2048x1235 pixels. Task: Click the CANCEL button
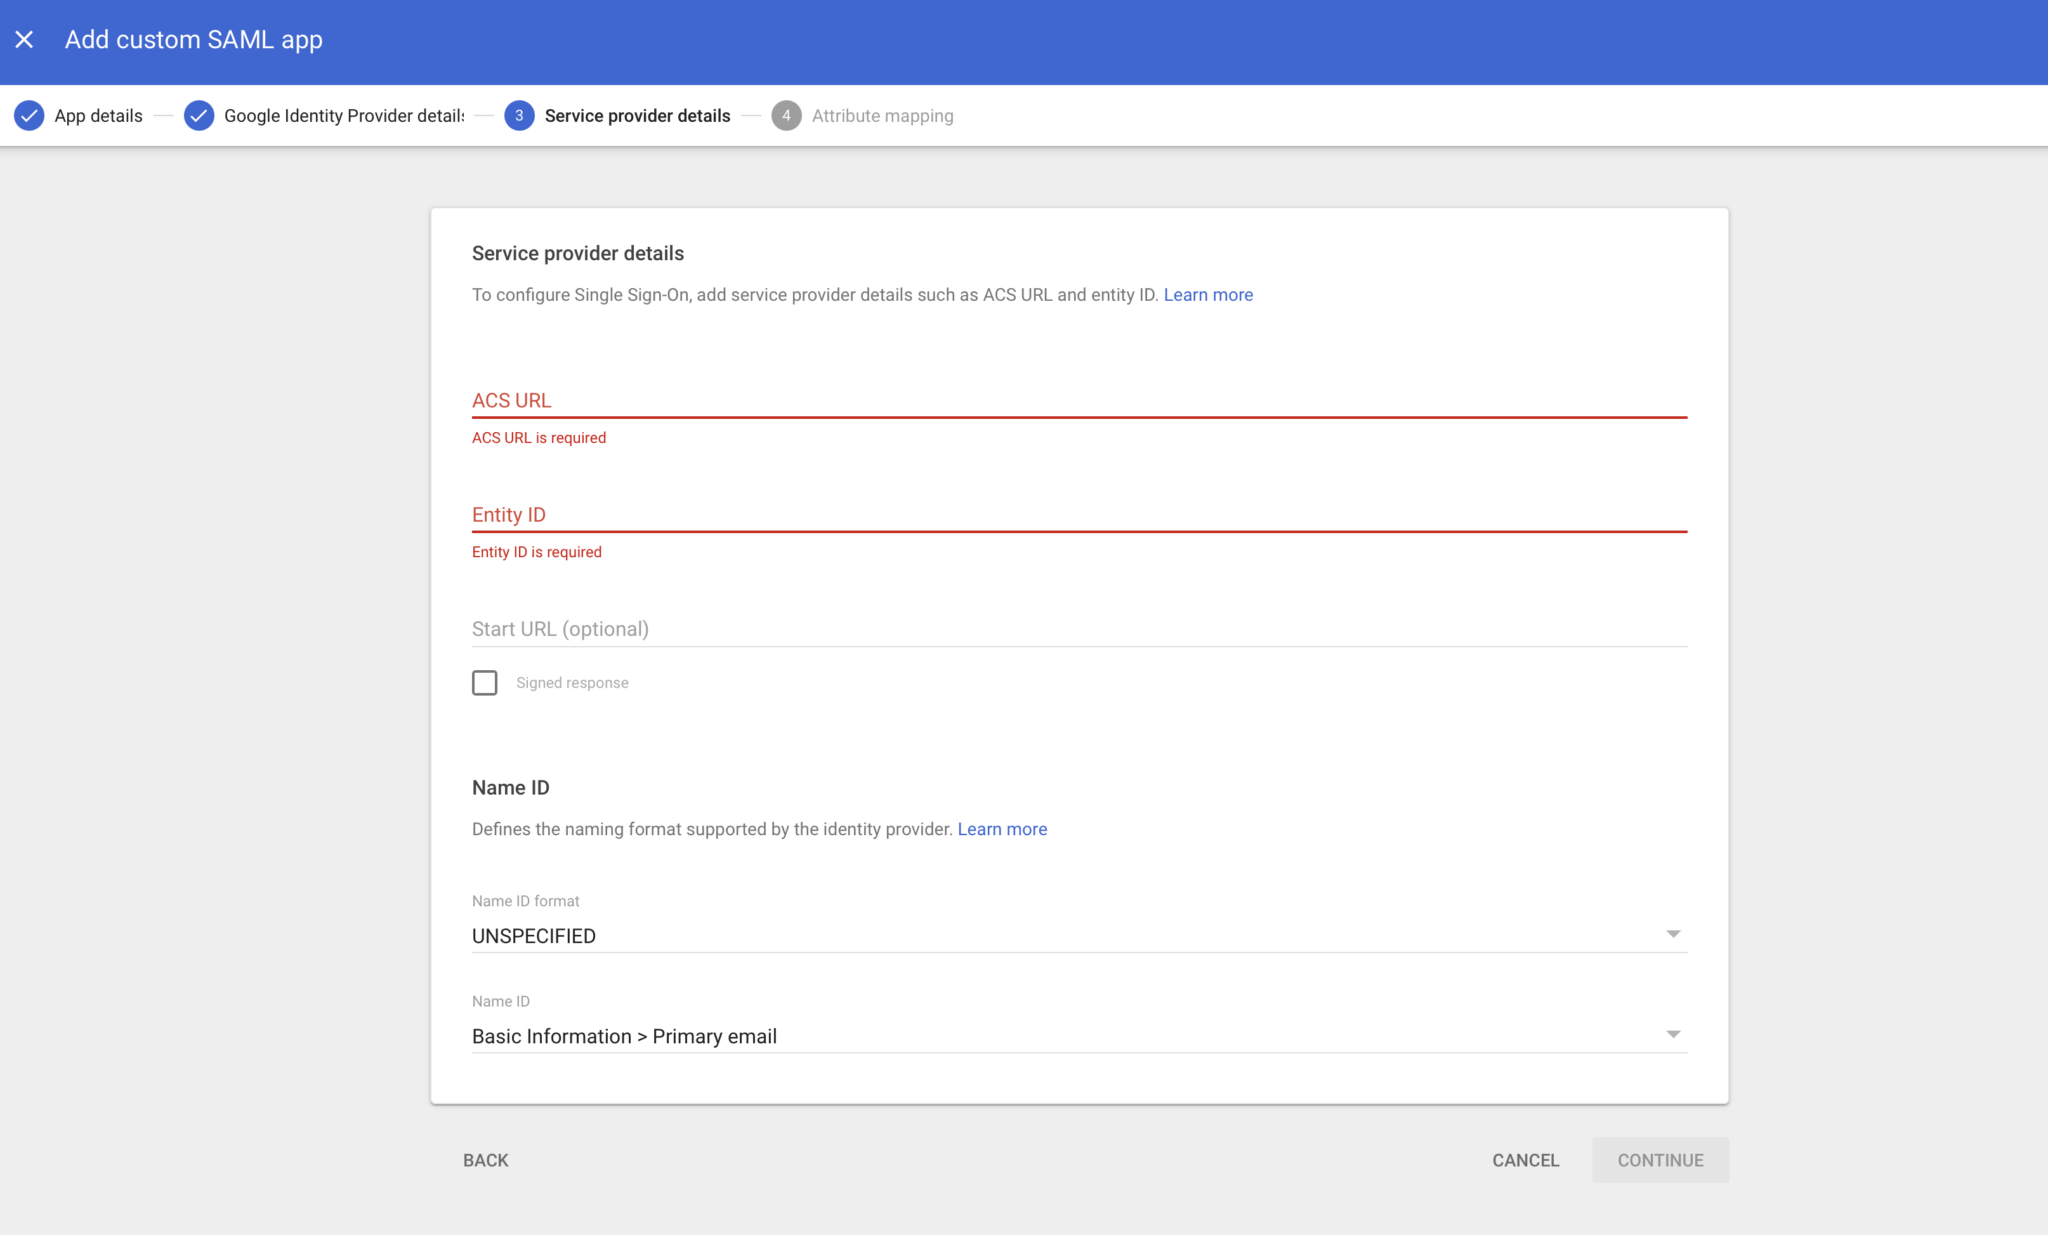(1526, 1160)
